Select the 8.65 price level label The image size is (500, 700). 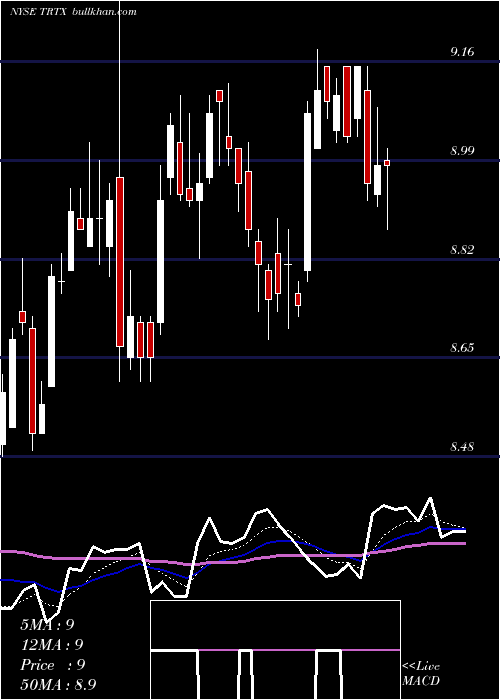[x=462, y=348]
